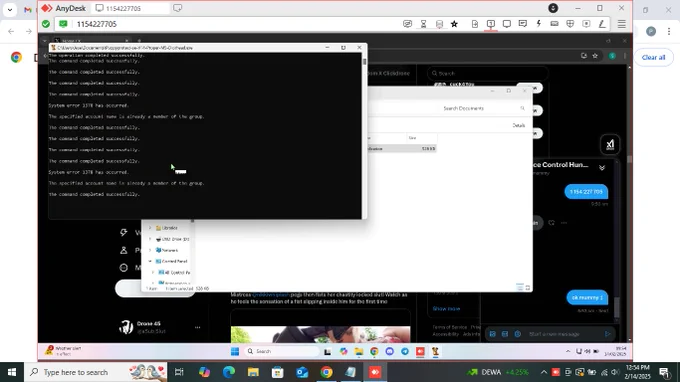Open File Explorer from local taskbar
Screen dimensions: 680x382
pyautogui.click(x=253, y=372)
